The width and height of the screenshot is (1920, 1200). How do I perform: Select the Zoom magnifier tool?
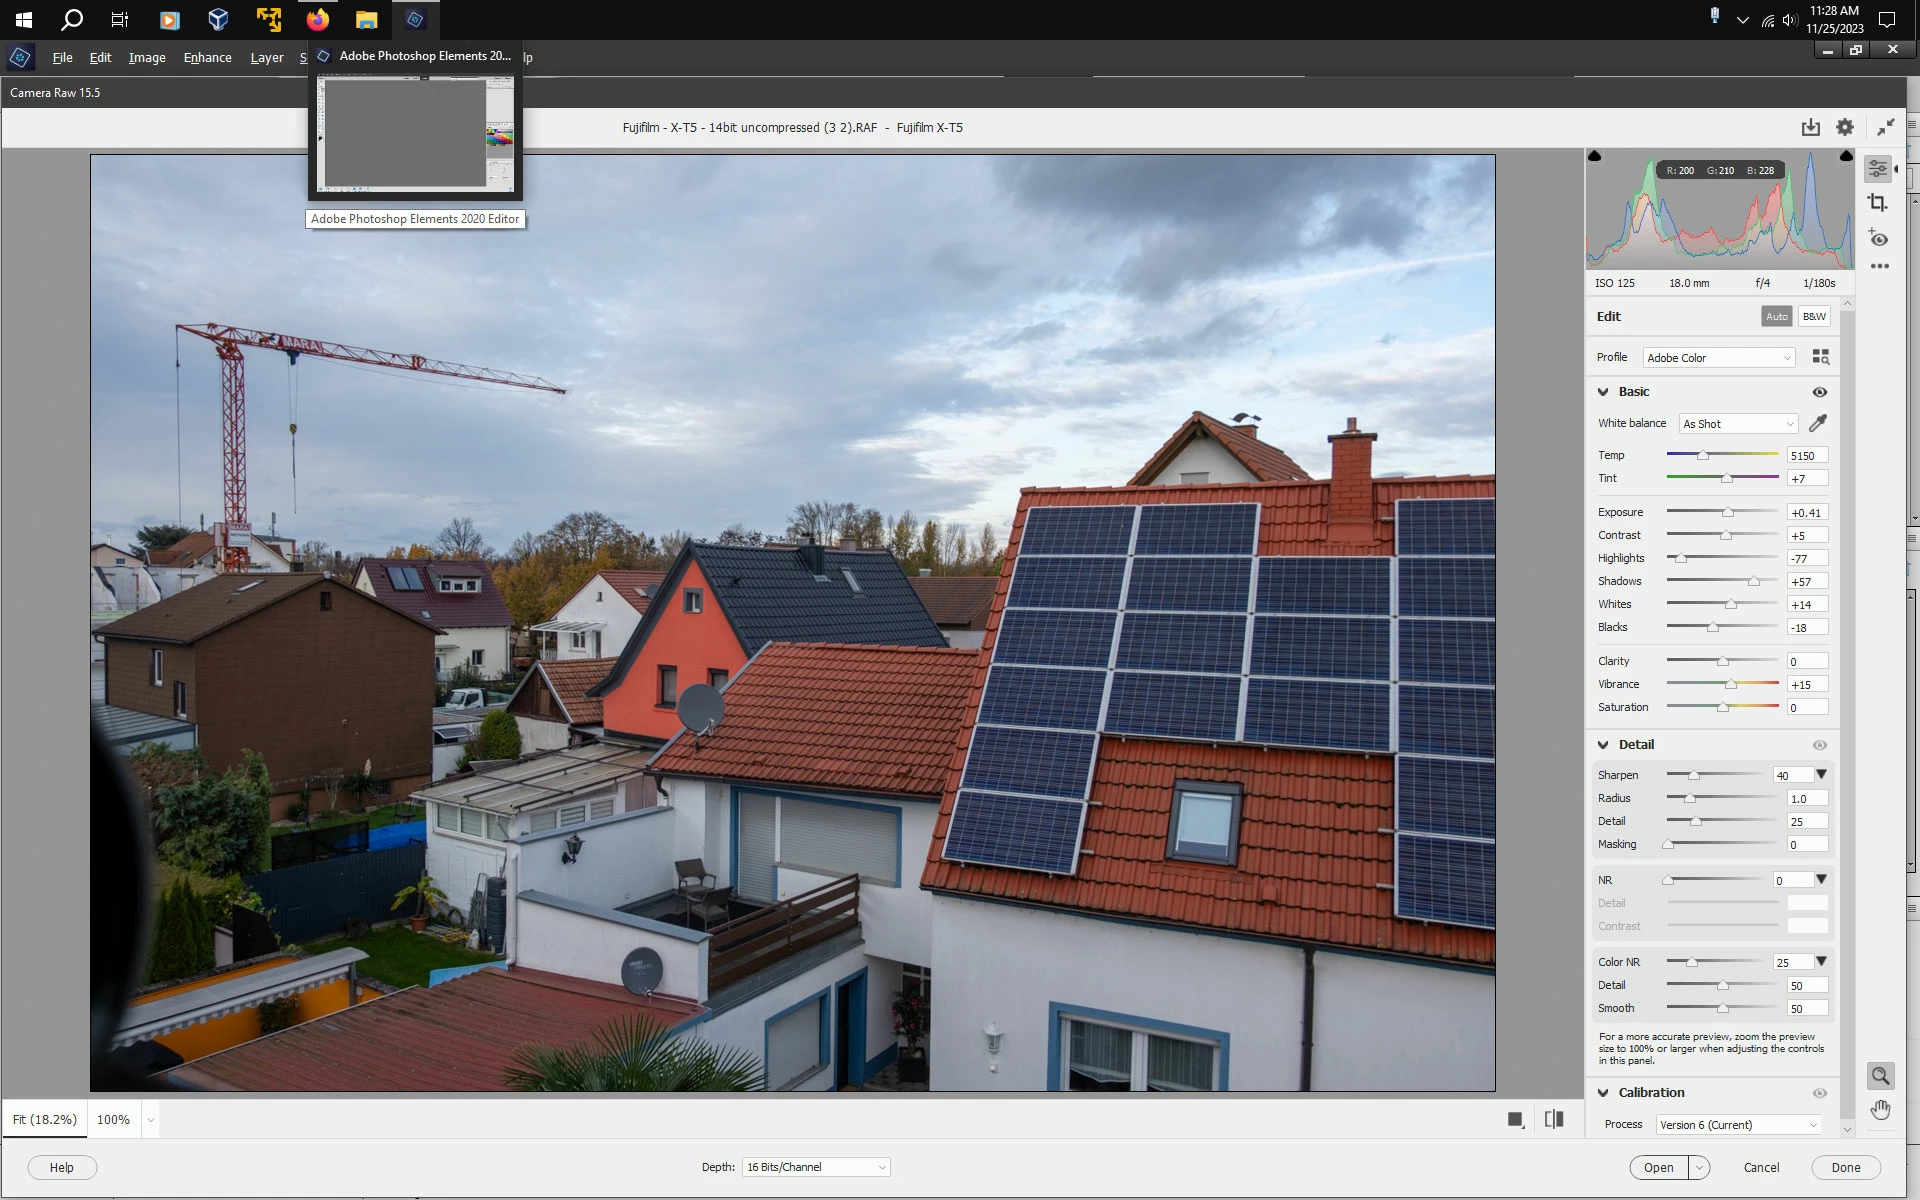[x=1880, y=1076]
